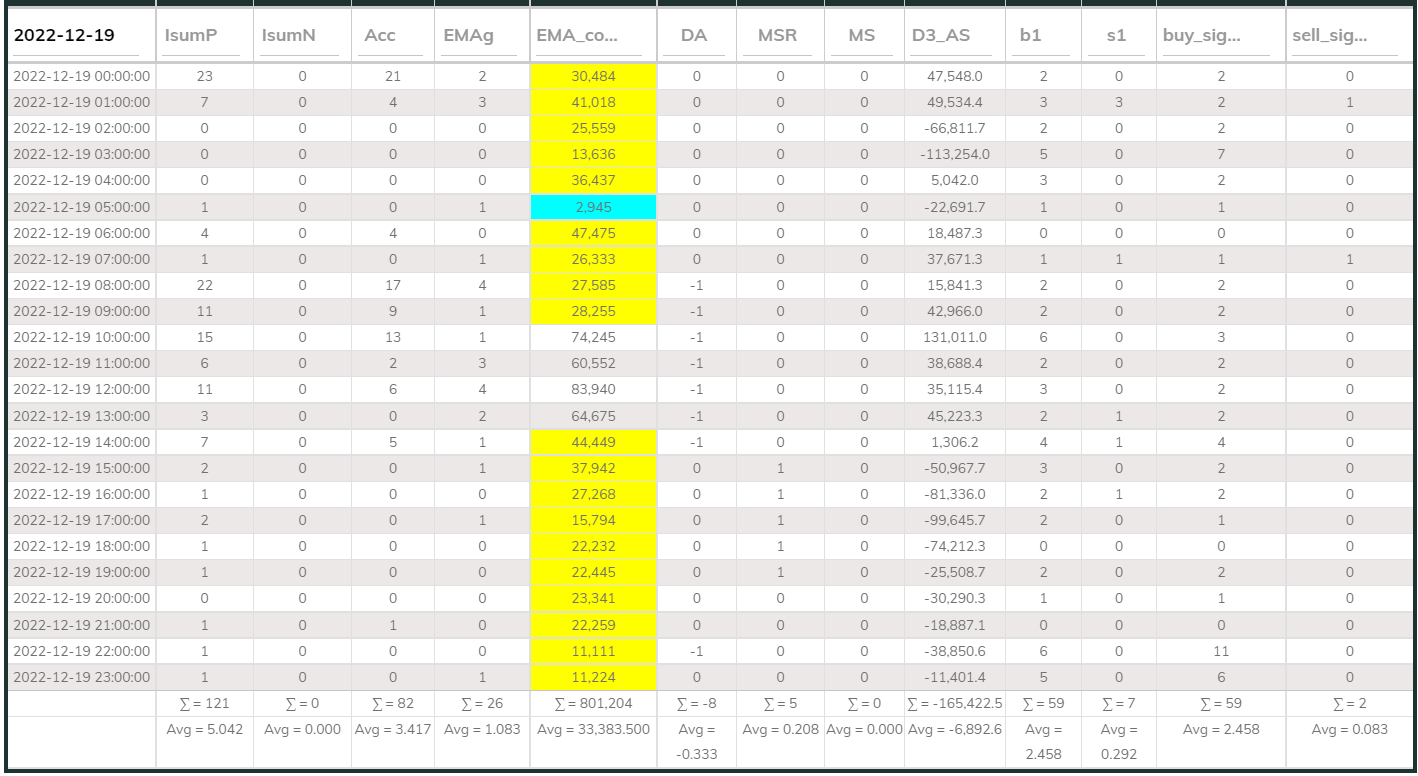Screen dimensions: 1418x776
Task: Click the MSR column header
Action: click(777, 36)
